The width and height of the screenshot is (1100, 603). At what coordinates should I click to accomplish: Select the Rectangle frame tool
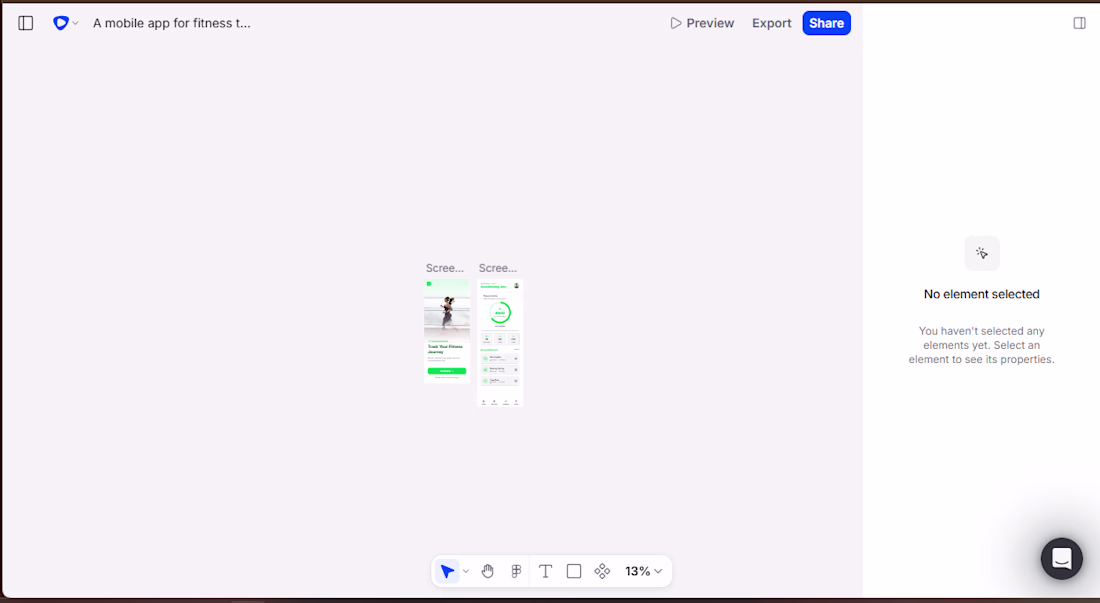574,571
